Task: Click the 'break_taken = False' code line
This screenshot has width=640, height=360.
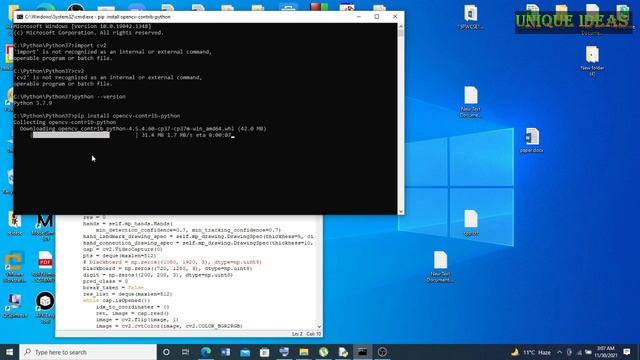Action: (x=113, y=287)
